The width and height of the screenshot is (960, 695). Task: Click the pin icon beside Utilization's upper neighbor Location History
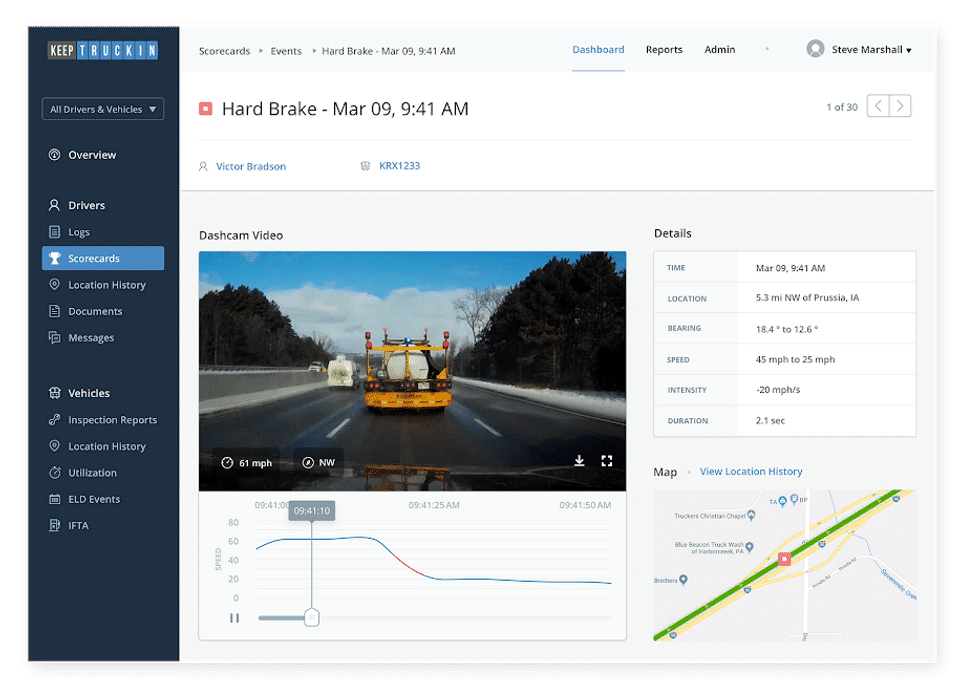(54, 446)
